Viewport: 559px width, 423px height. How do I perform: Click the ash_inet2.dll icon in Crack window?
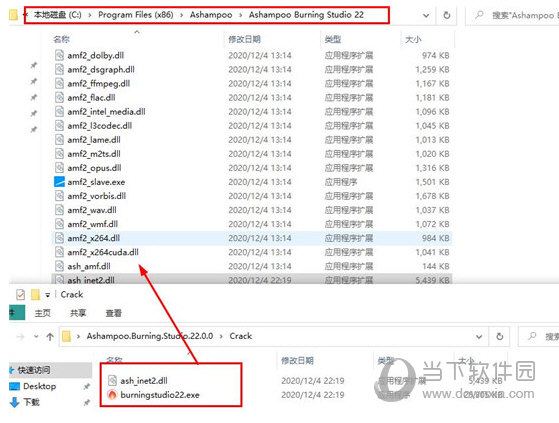(112, 381)
